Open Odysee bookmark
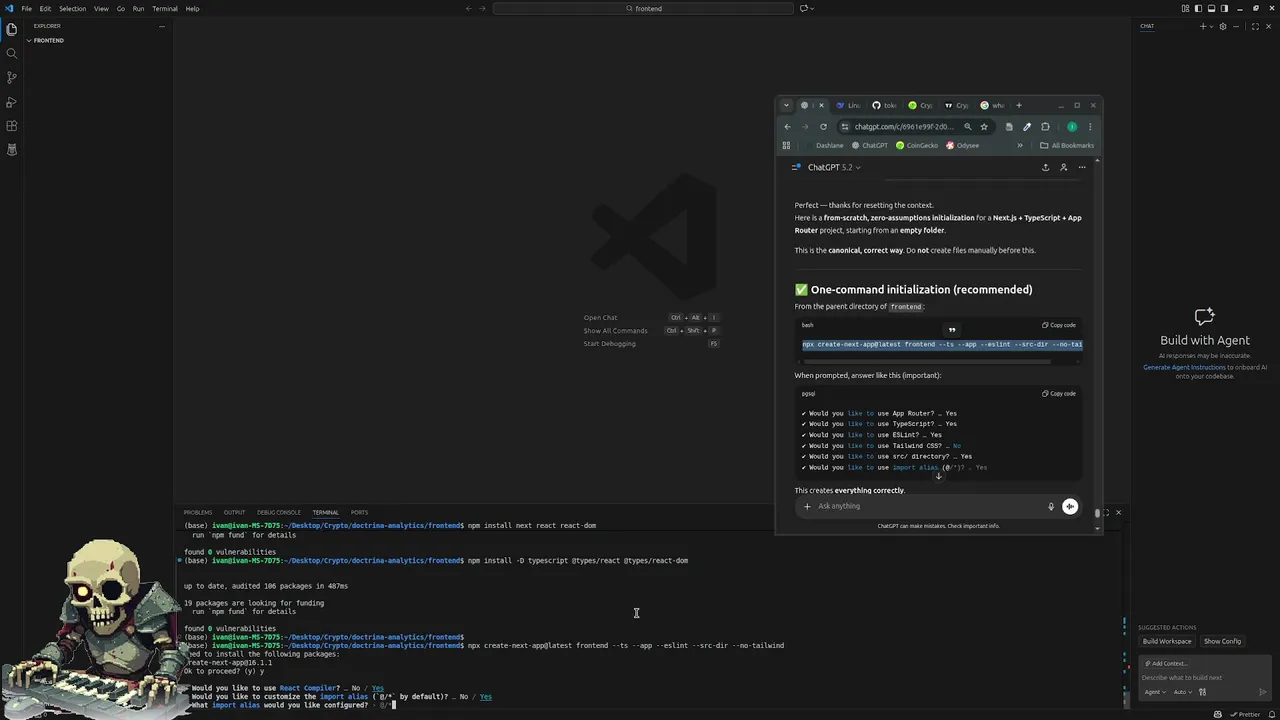This screenshot has height=720, width=1280. click(962, 145)
